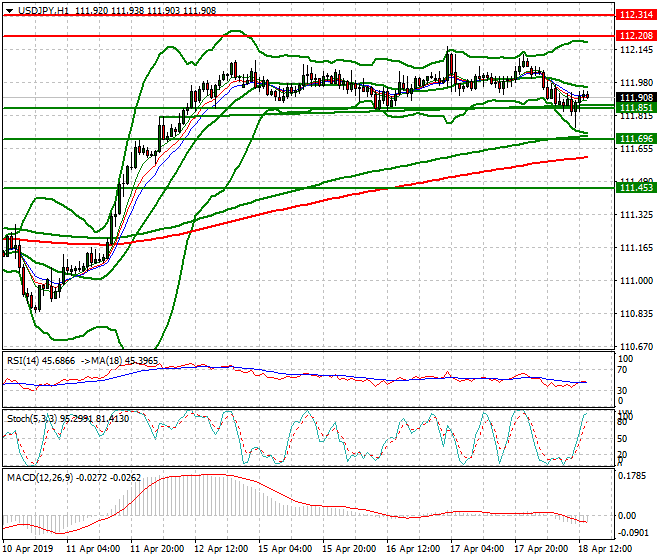The image size is (660, 560).
Task: Select the 15 Apr 20:00 time label
Action: coord(349,549)
